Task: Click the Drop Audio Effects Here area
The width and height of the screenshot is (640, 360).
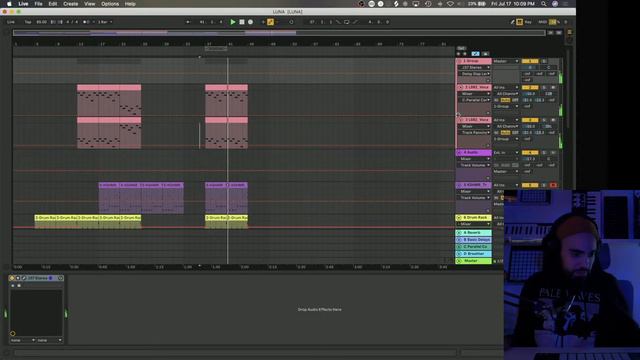Action: [320, 309]
